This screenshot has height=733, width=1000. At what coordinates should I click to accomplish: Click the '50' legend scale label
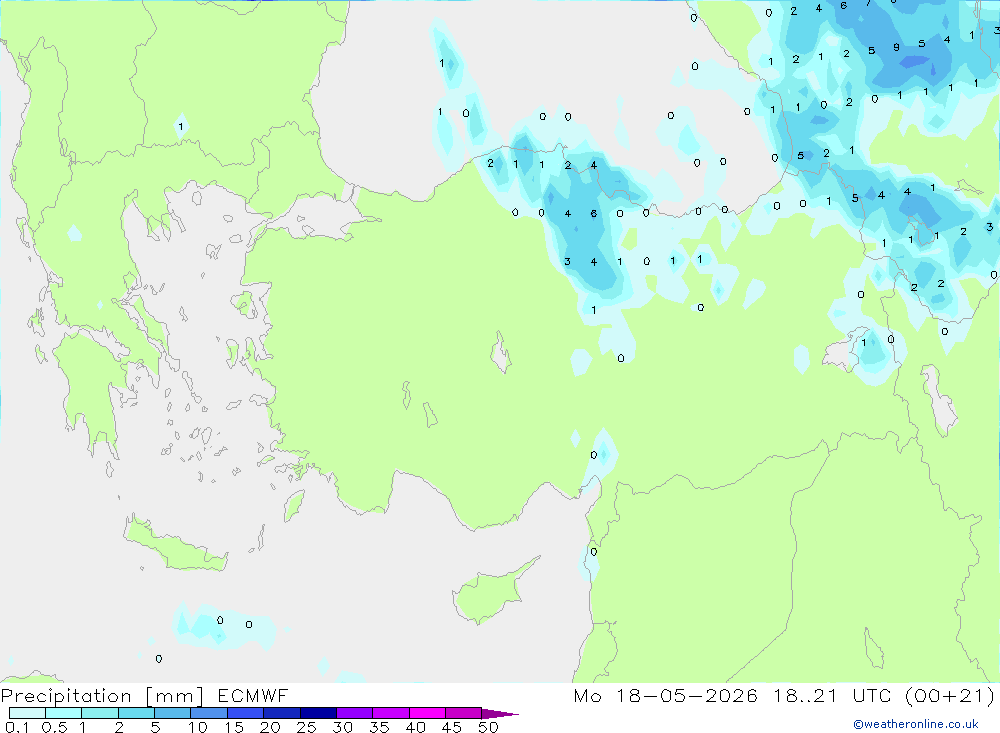[x=488, y=727]
